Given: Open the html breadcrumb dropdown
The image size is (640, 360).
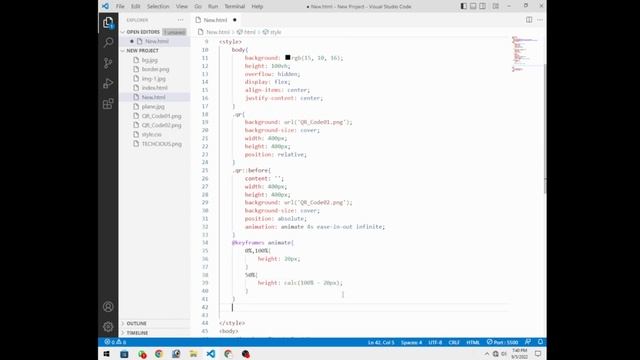Looking at the screenshot, I should click(246, 32).
